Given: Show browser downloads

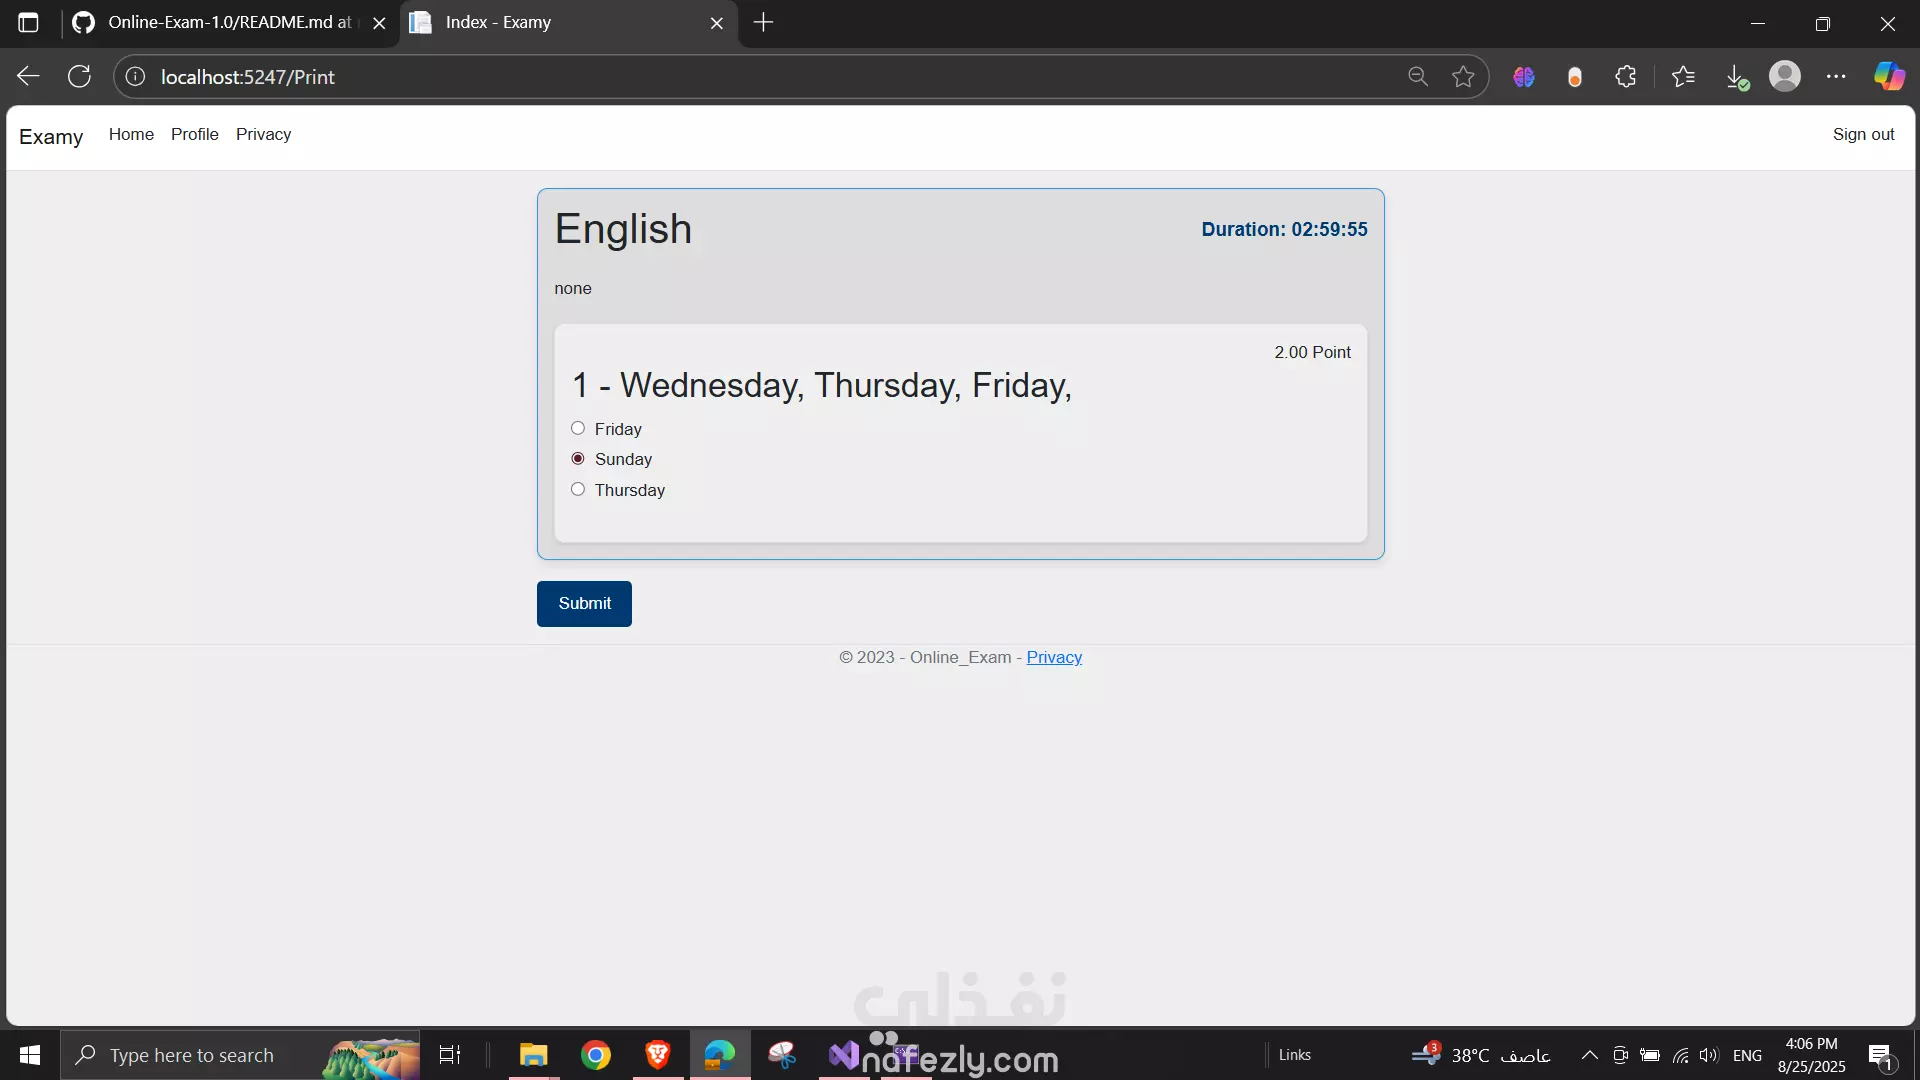Looking at the screenshot, I should [x=1737, y=77].
